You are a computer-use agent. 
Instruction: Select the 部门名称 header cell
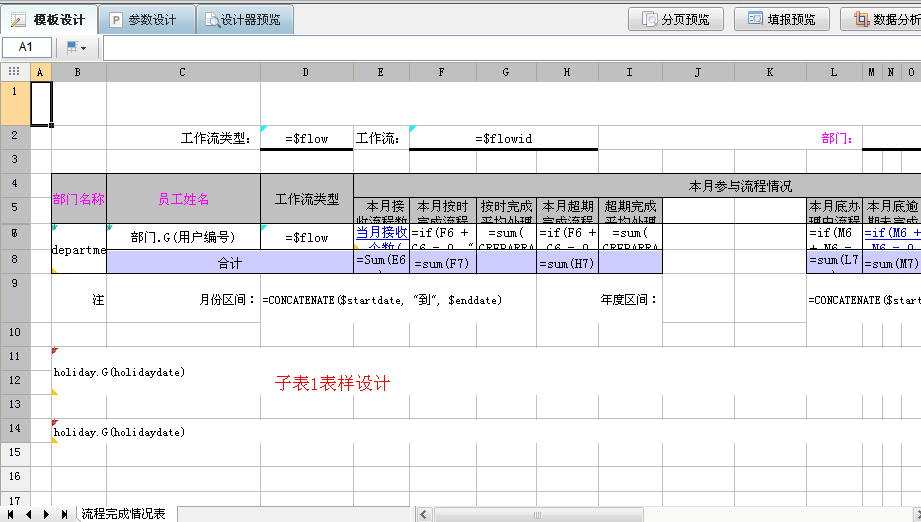[x=79, y=198]
